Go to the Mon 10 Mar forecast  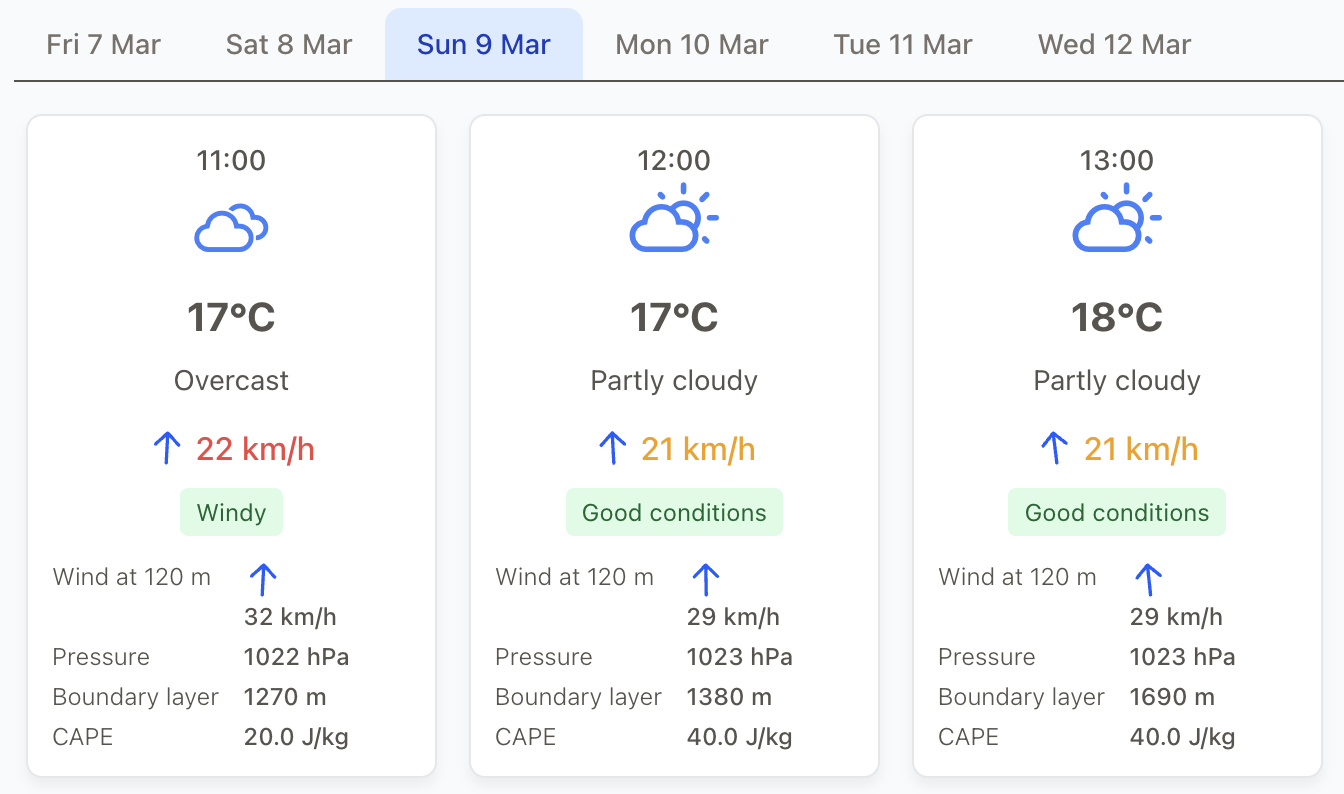[692, 45]
